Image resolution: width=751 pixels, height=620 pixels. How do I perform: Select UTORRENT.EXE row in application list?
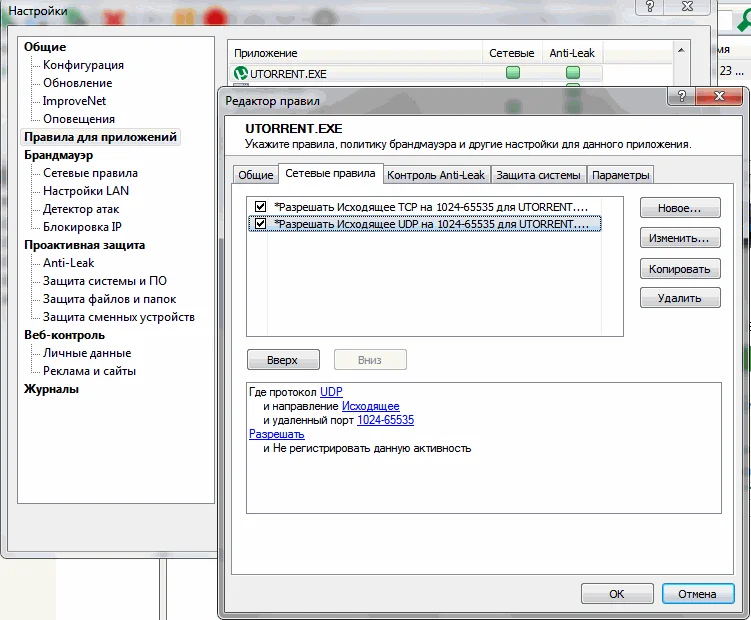tap(416, 73)
